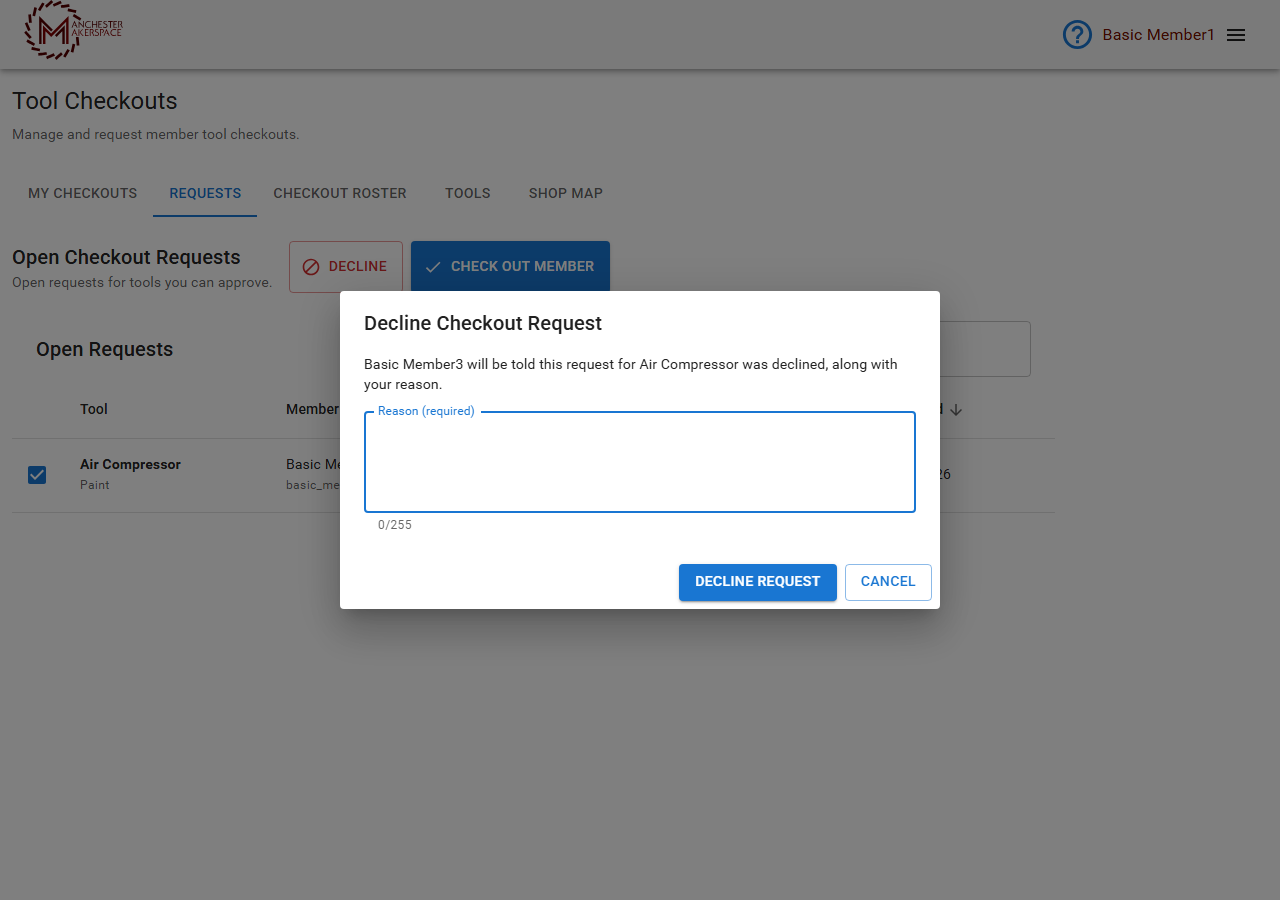Click the Decline button above the table
Image resolution: width=1280 pixels, height=900 pixels.
pyautogui.click(x=346, y=267)
